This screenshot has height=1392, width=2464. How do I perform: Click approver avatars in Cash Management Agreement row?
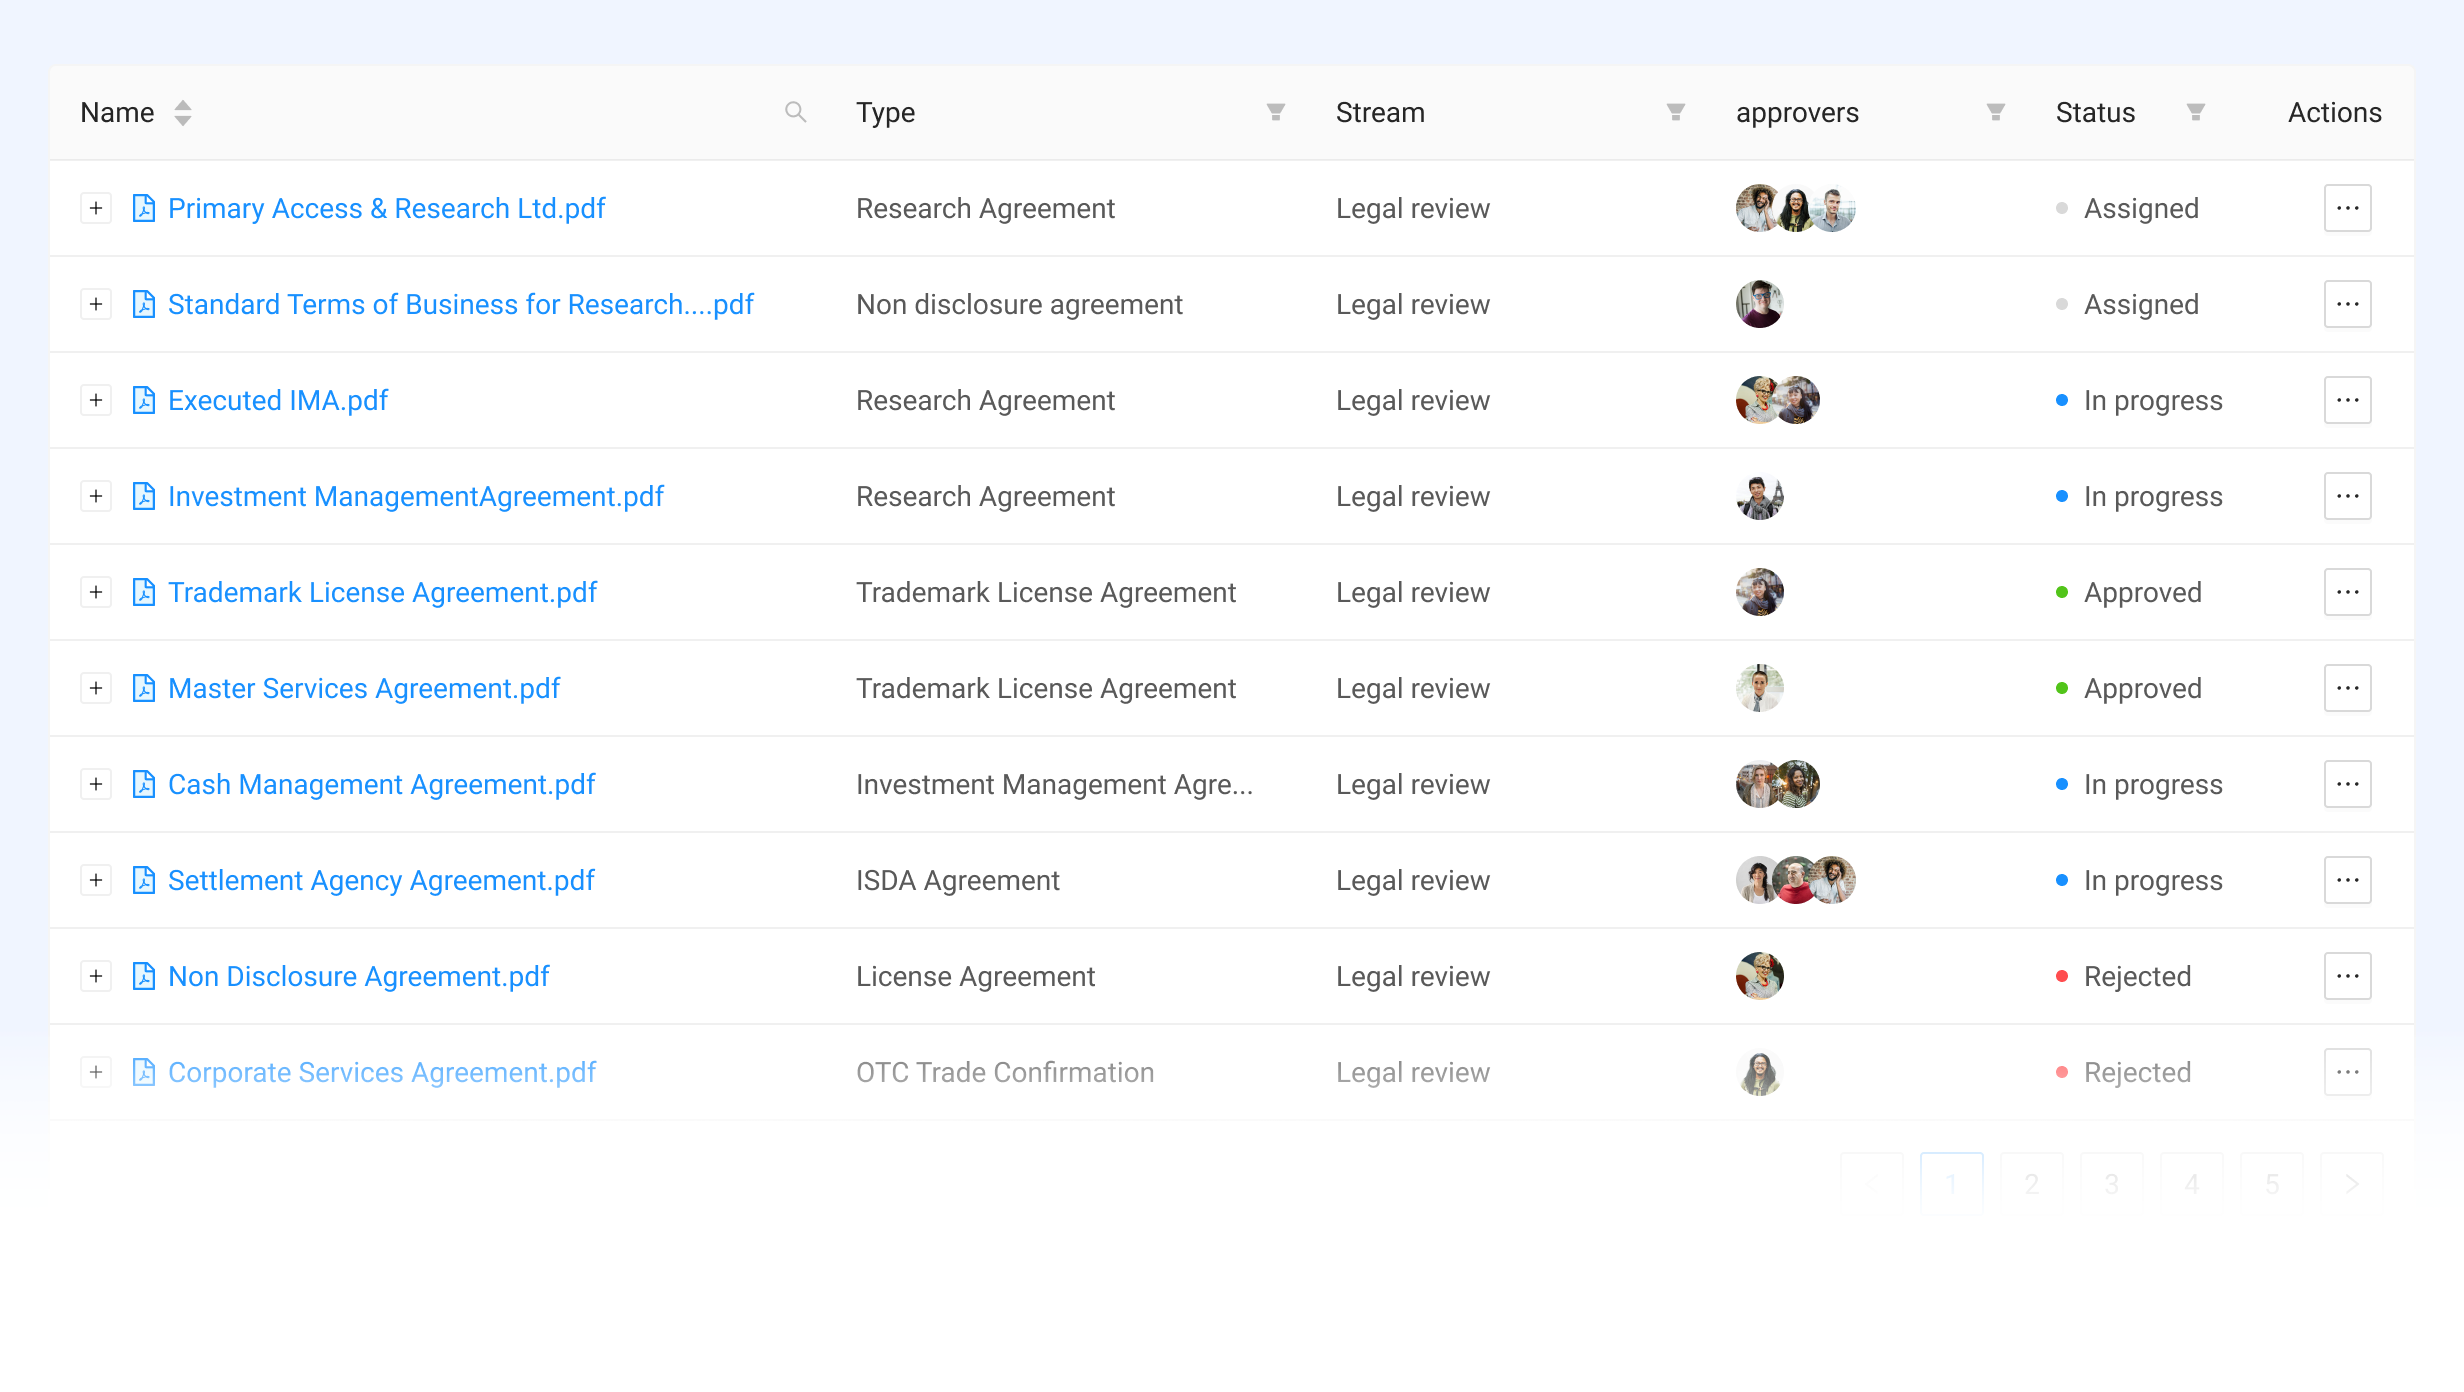(1778, 784)
